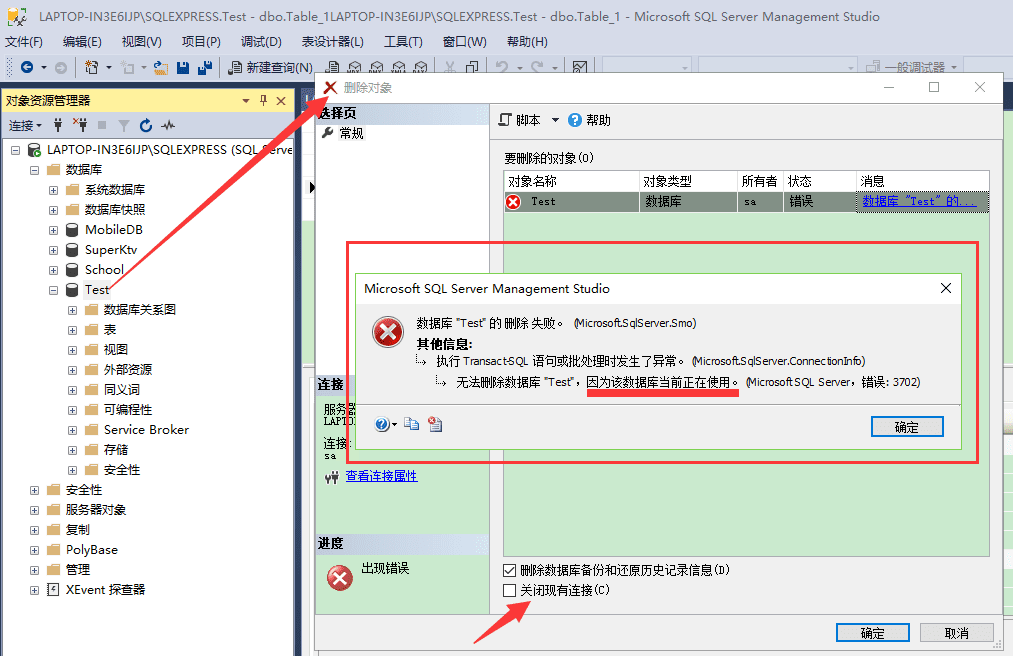Click 确定 in the error message dialog
The width and height of the screenshot is (1013, 656).
point(907,427)
